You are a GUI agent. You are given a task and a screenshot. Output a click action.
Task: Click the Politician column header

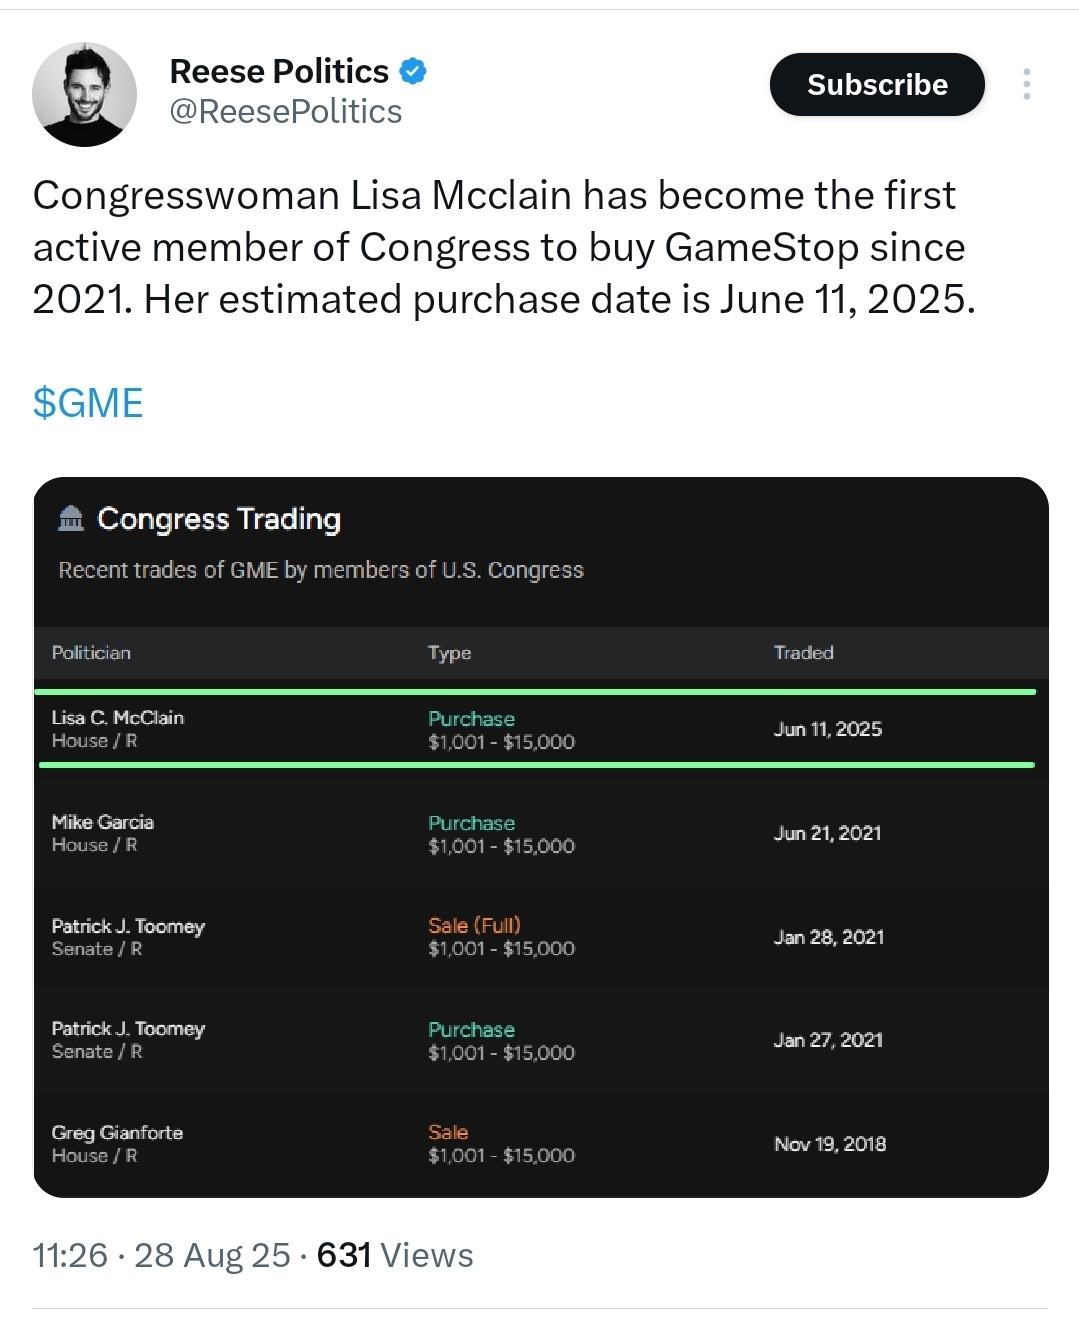[x=91, y=652]
